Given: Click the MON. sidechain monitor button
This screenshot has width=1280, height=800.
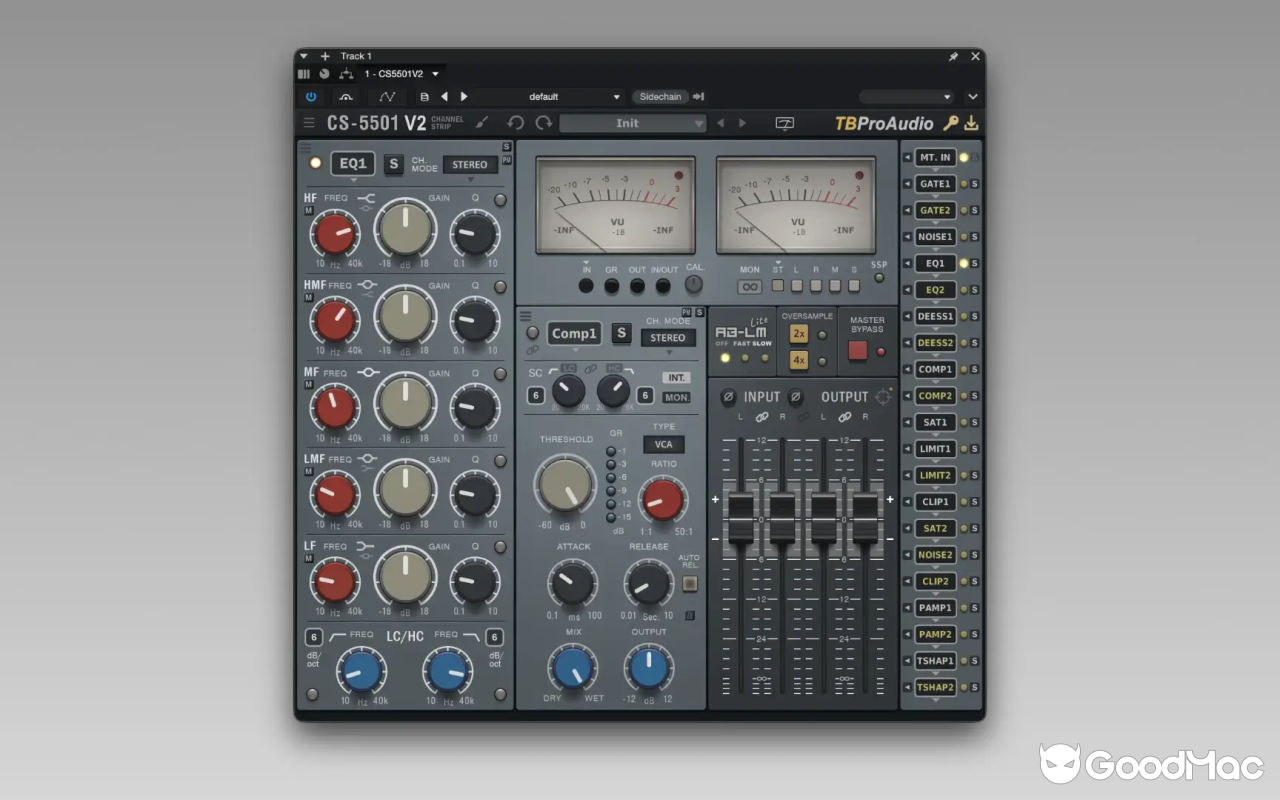Looking at the screenshot, I should [x=677, y=397].
